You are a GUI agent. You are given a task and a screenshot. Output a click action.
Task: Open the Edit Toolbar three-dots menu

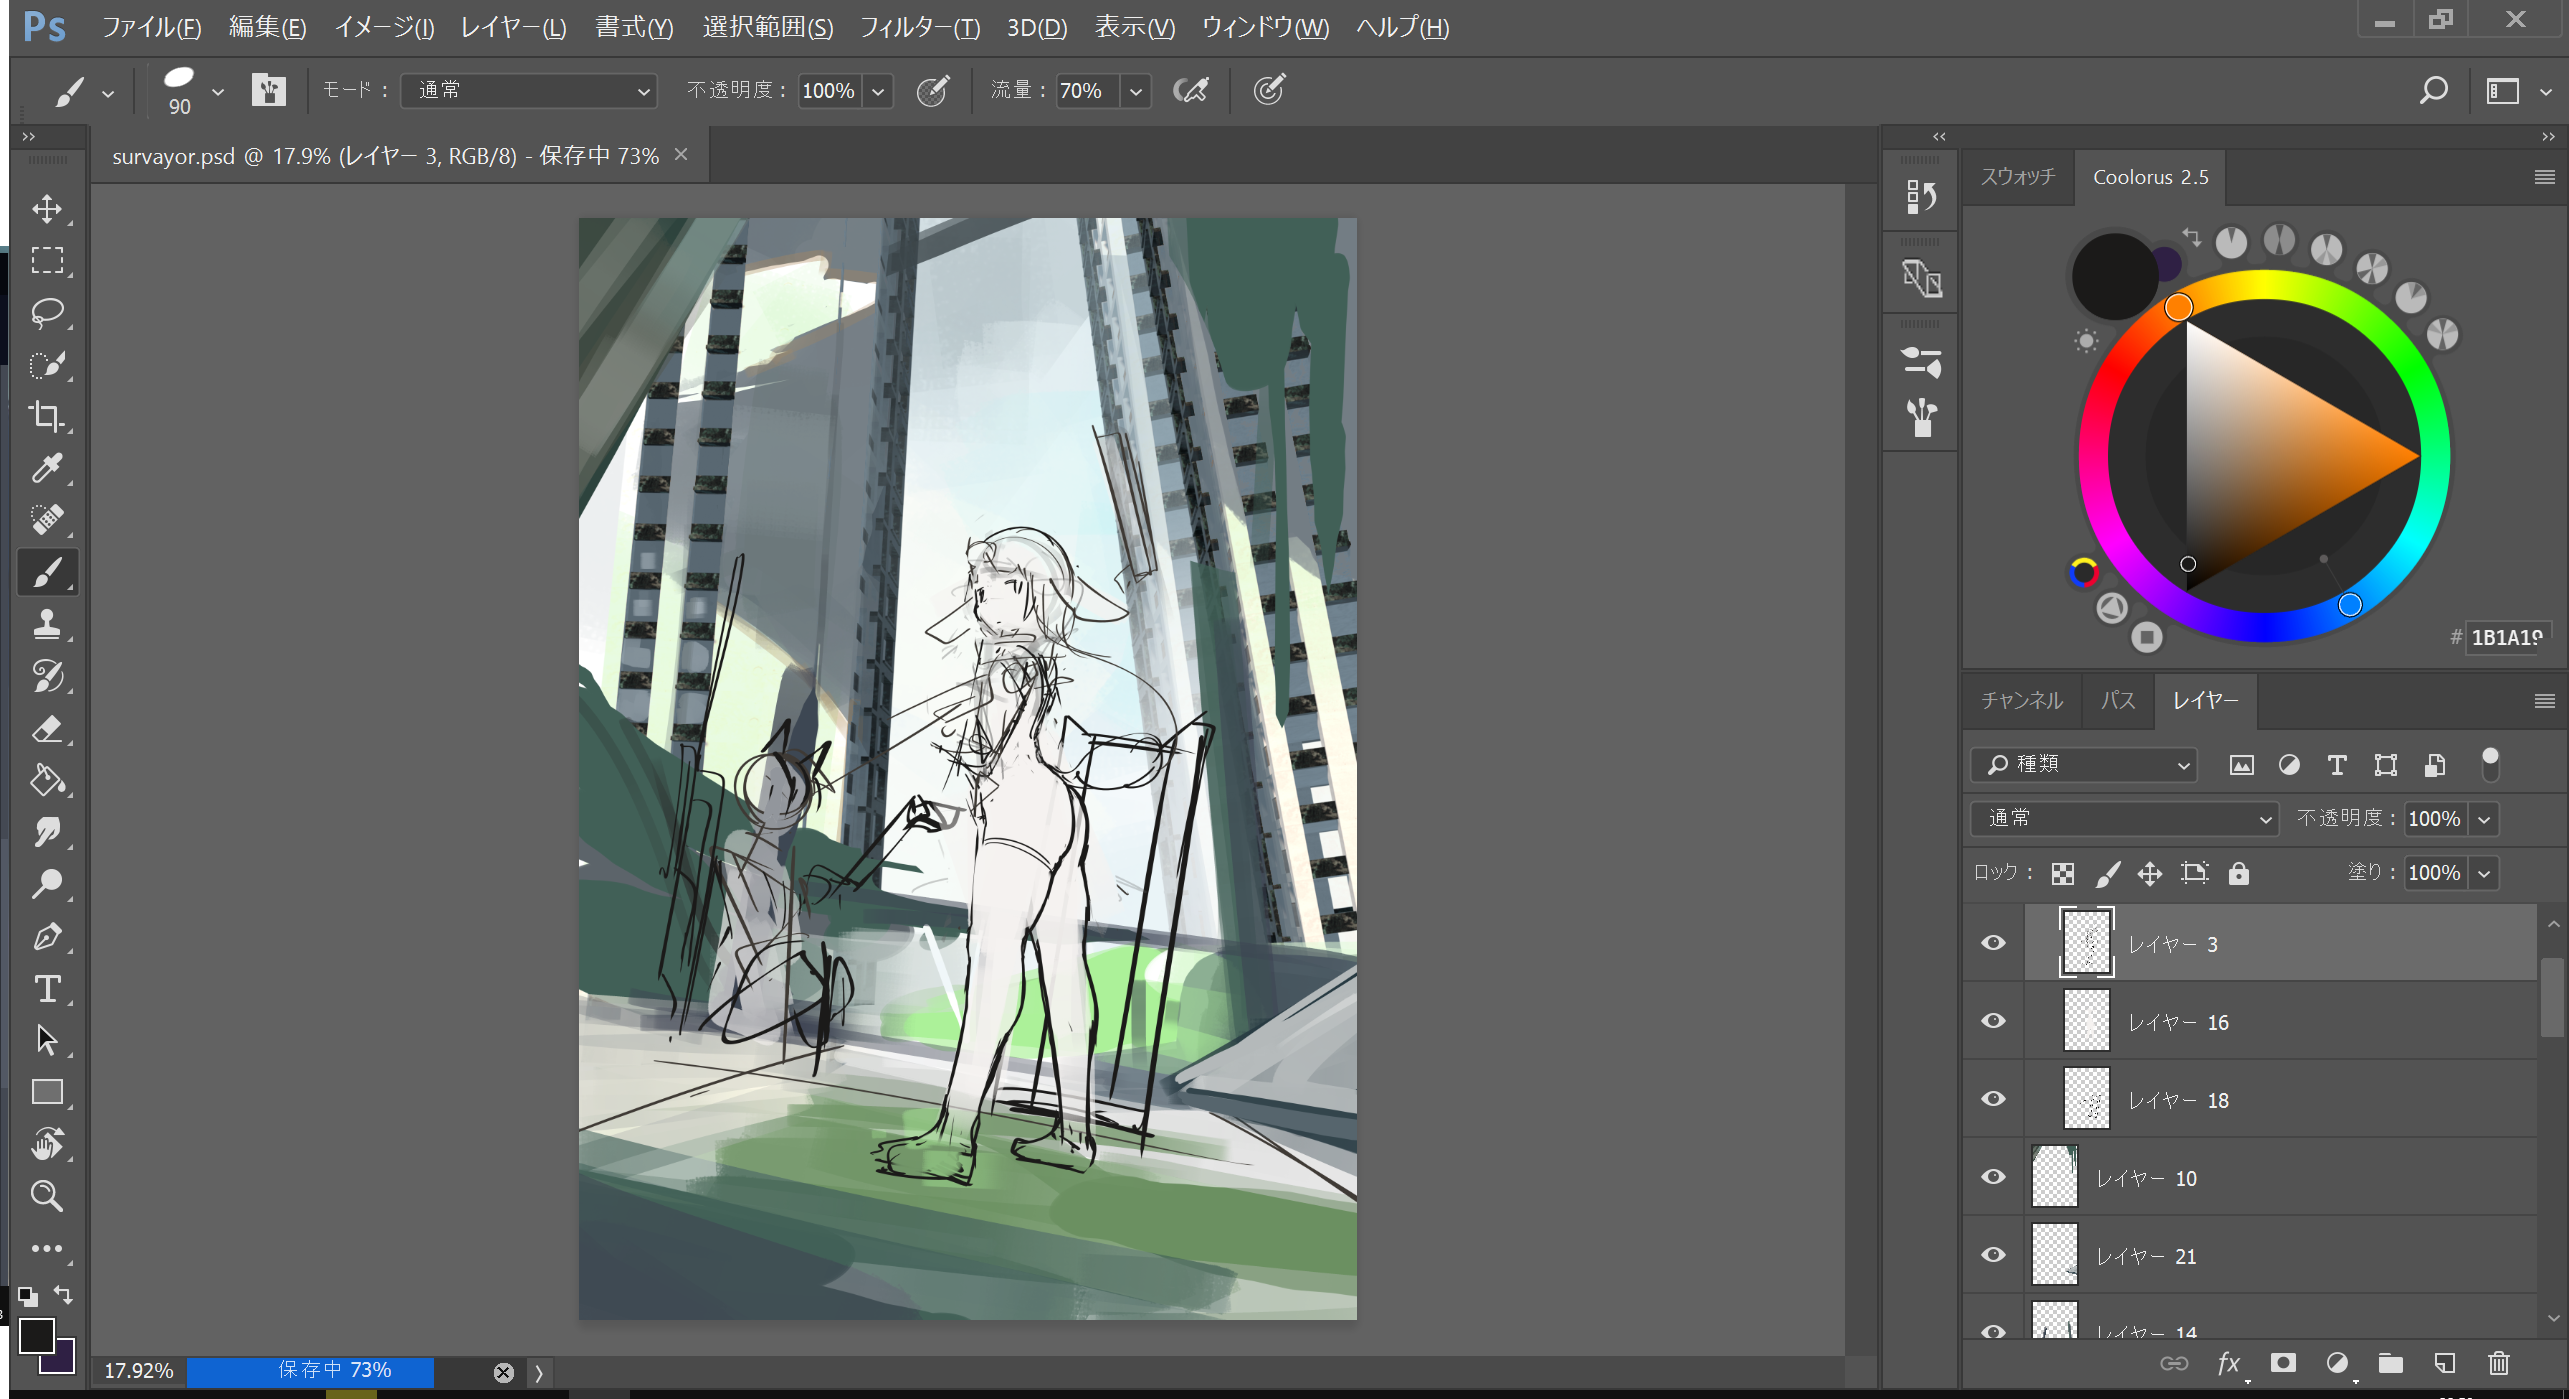[47, 1249]
